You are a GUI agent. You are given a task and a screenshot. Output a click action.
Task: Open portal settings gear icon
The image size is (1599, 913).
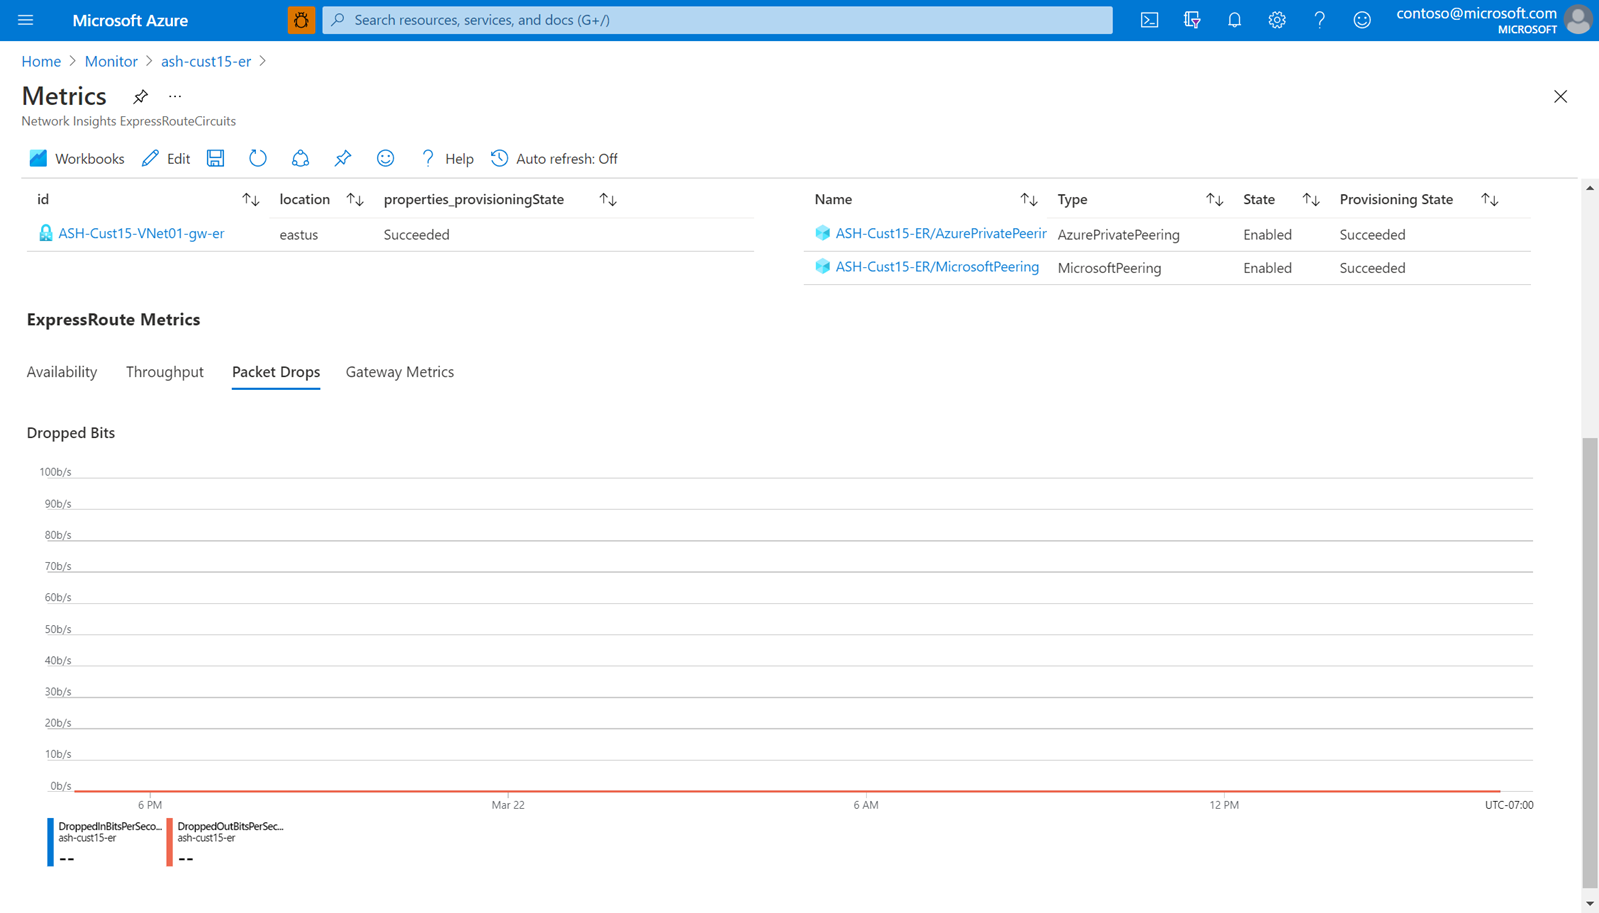point(1277,20)
